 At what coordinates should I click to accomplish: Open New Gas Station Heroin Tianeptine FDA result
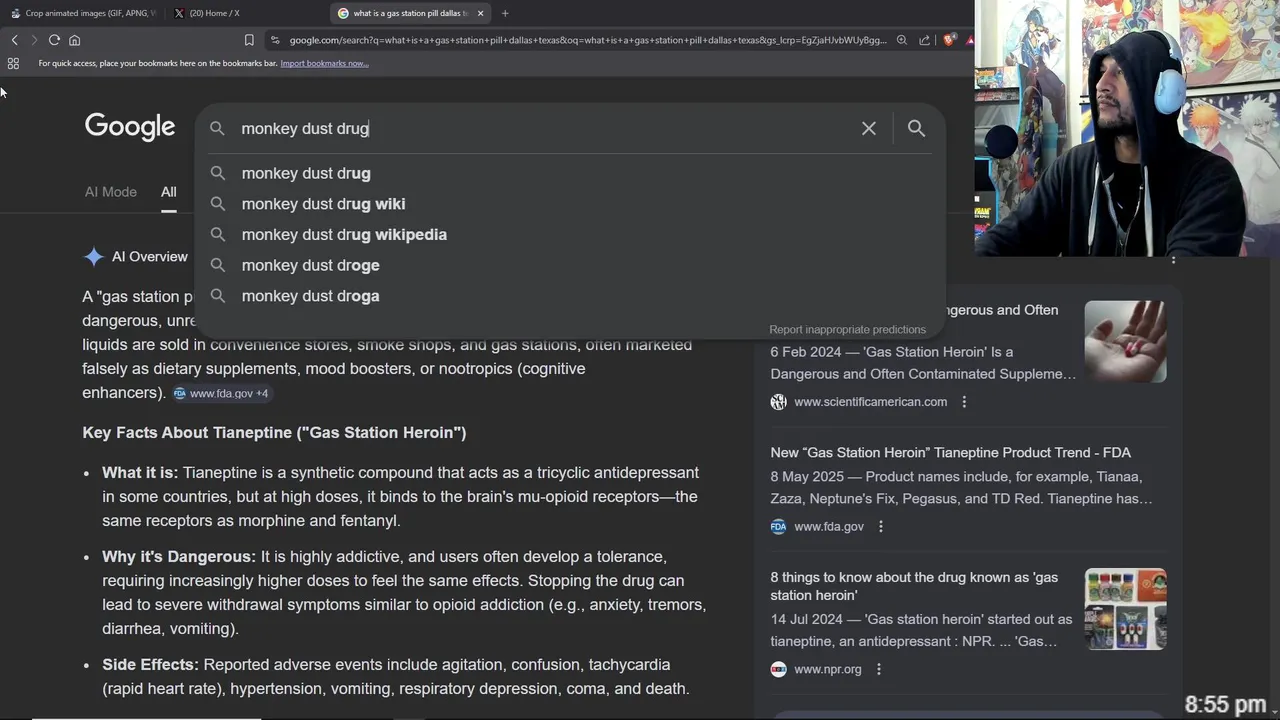coord(950,453)
